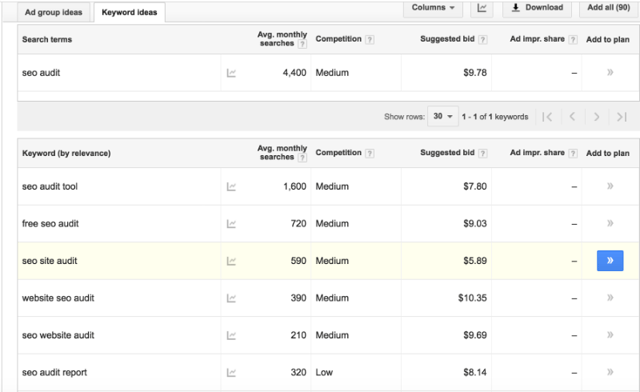Click the 'seo website audit' keyword
Screen dimensions: 640x392
pos(58,335)
